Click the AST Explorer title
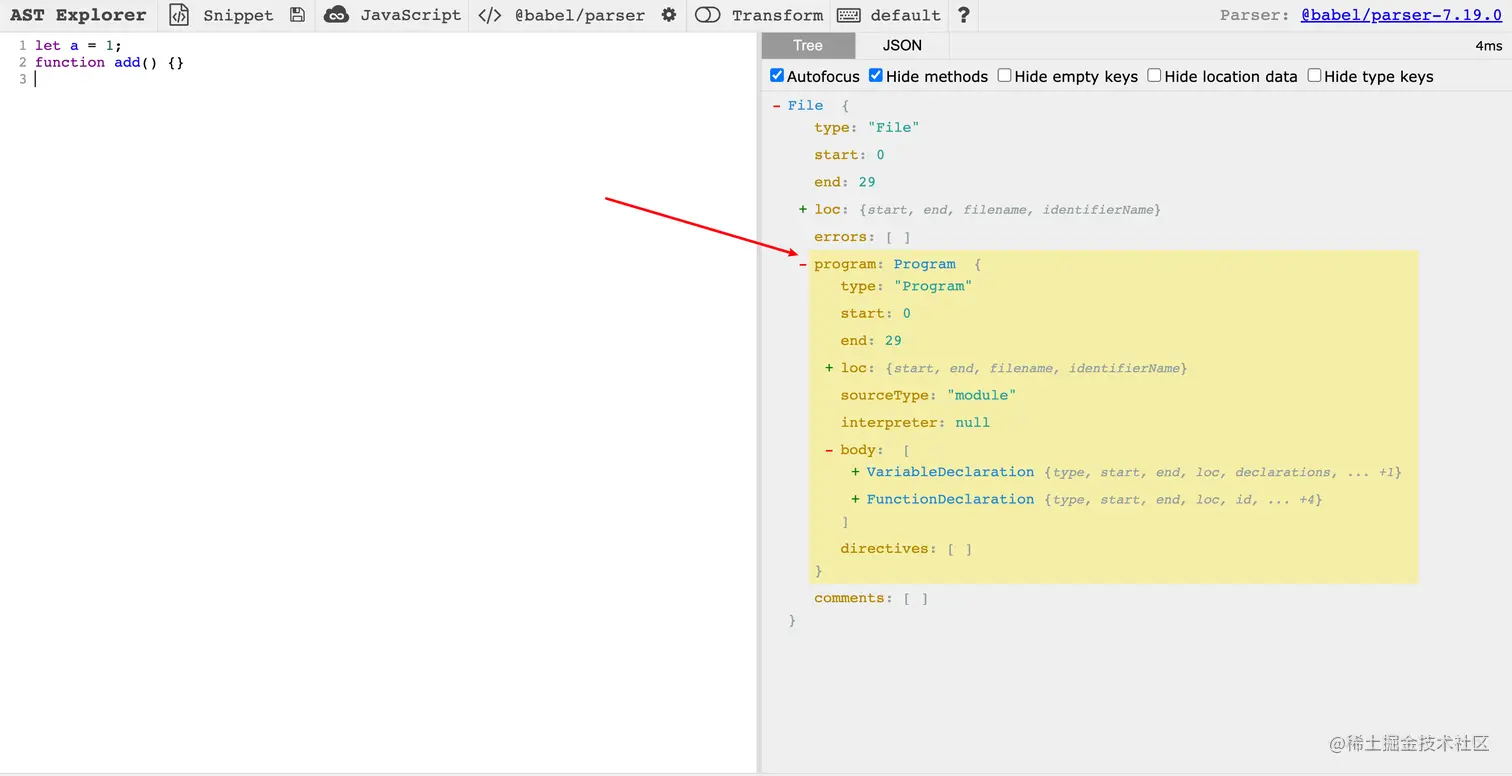The image size is (1512, 776). coord(78,15)
